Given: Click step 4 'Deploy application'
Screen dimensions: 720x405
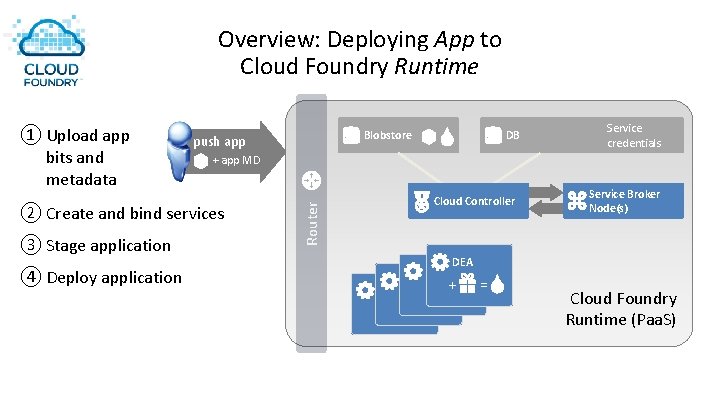Looking at the screenshot, I should pos(101,277).
